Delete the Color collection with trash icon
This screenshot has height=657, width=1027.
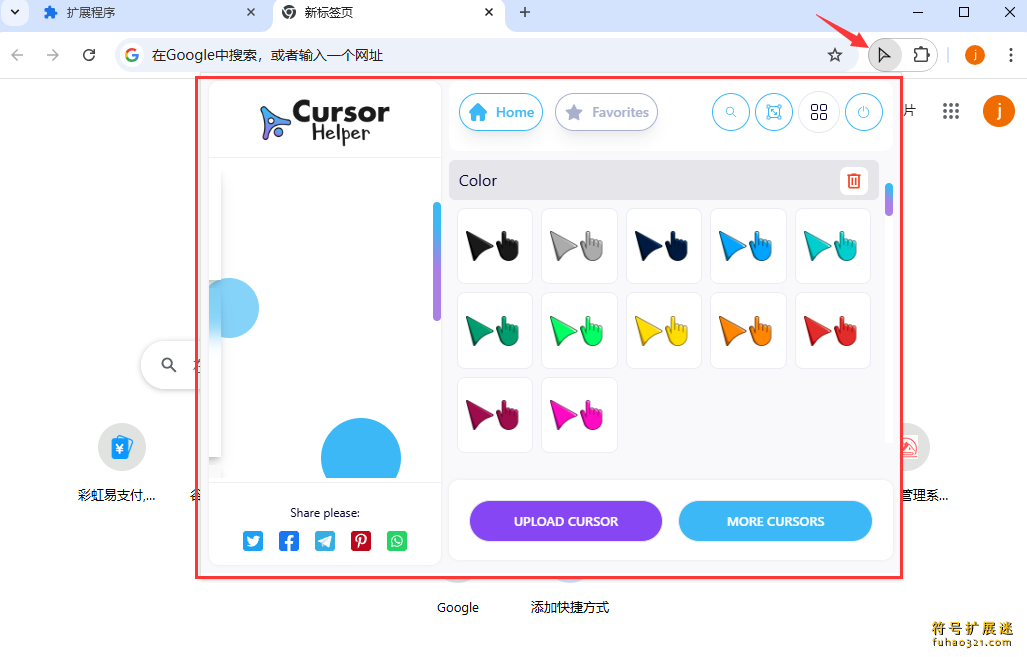pyautogui.click(x=854, y=181)
